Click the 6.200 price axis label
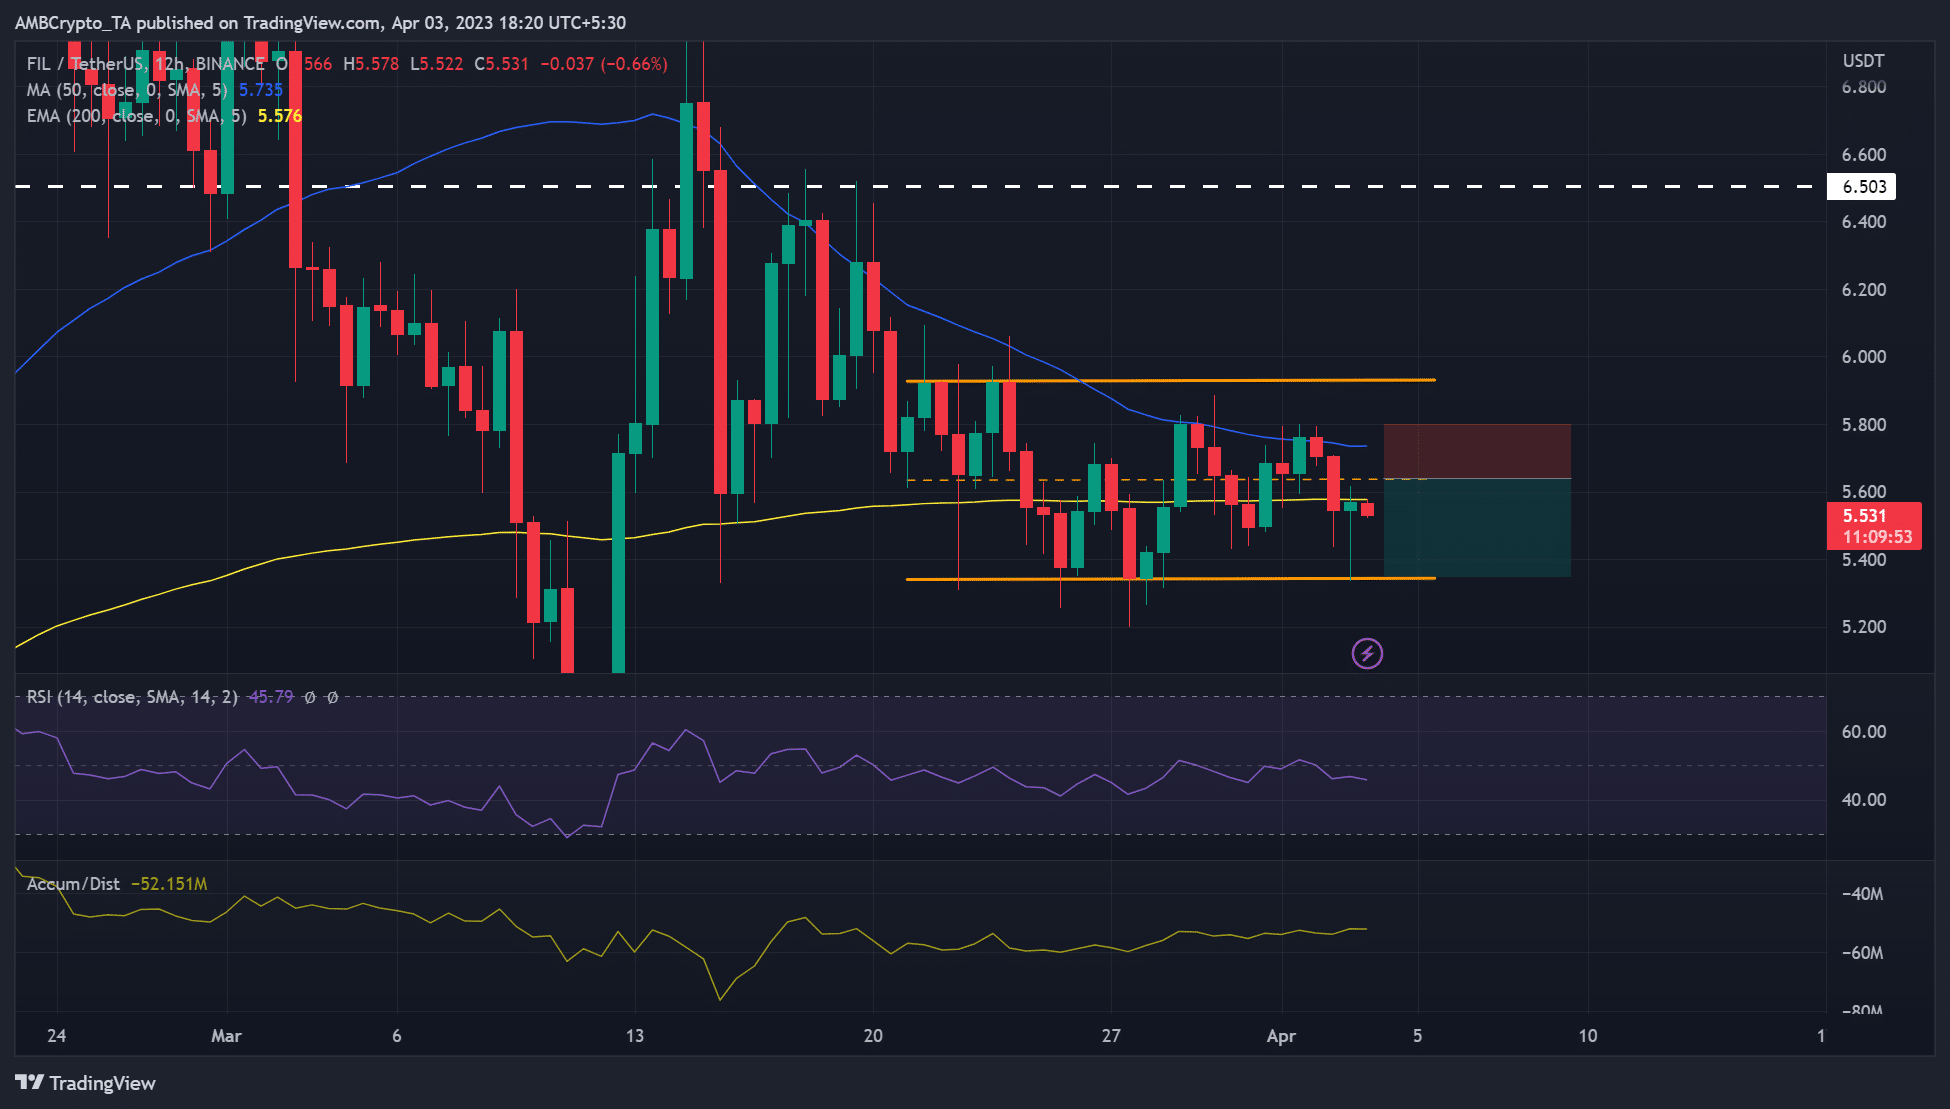1950x1109 pixels. [x=1864, y=290]
